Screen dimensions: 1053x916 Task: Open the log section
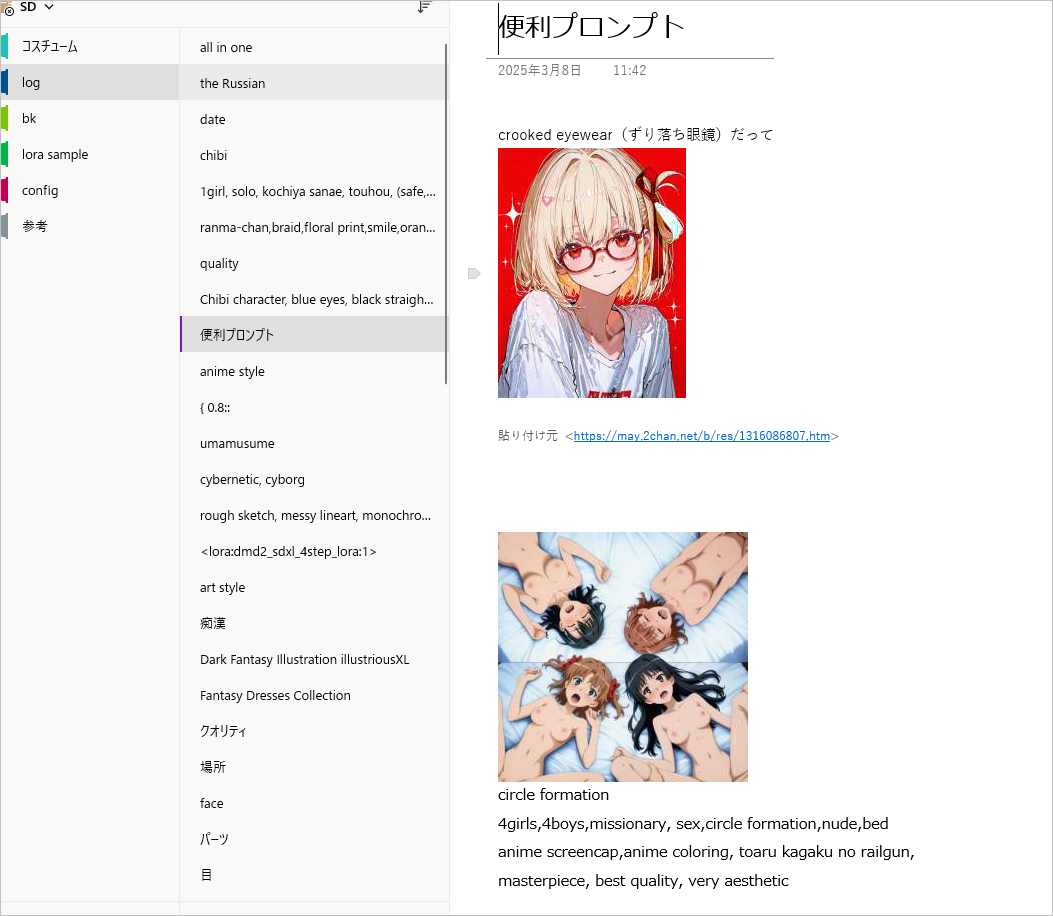(31, 83)
